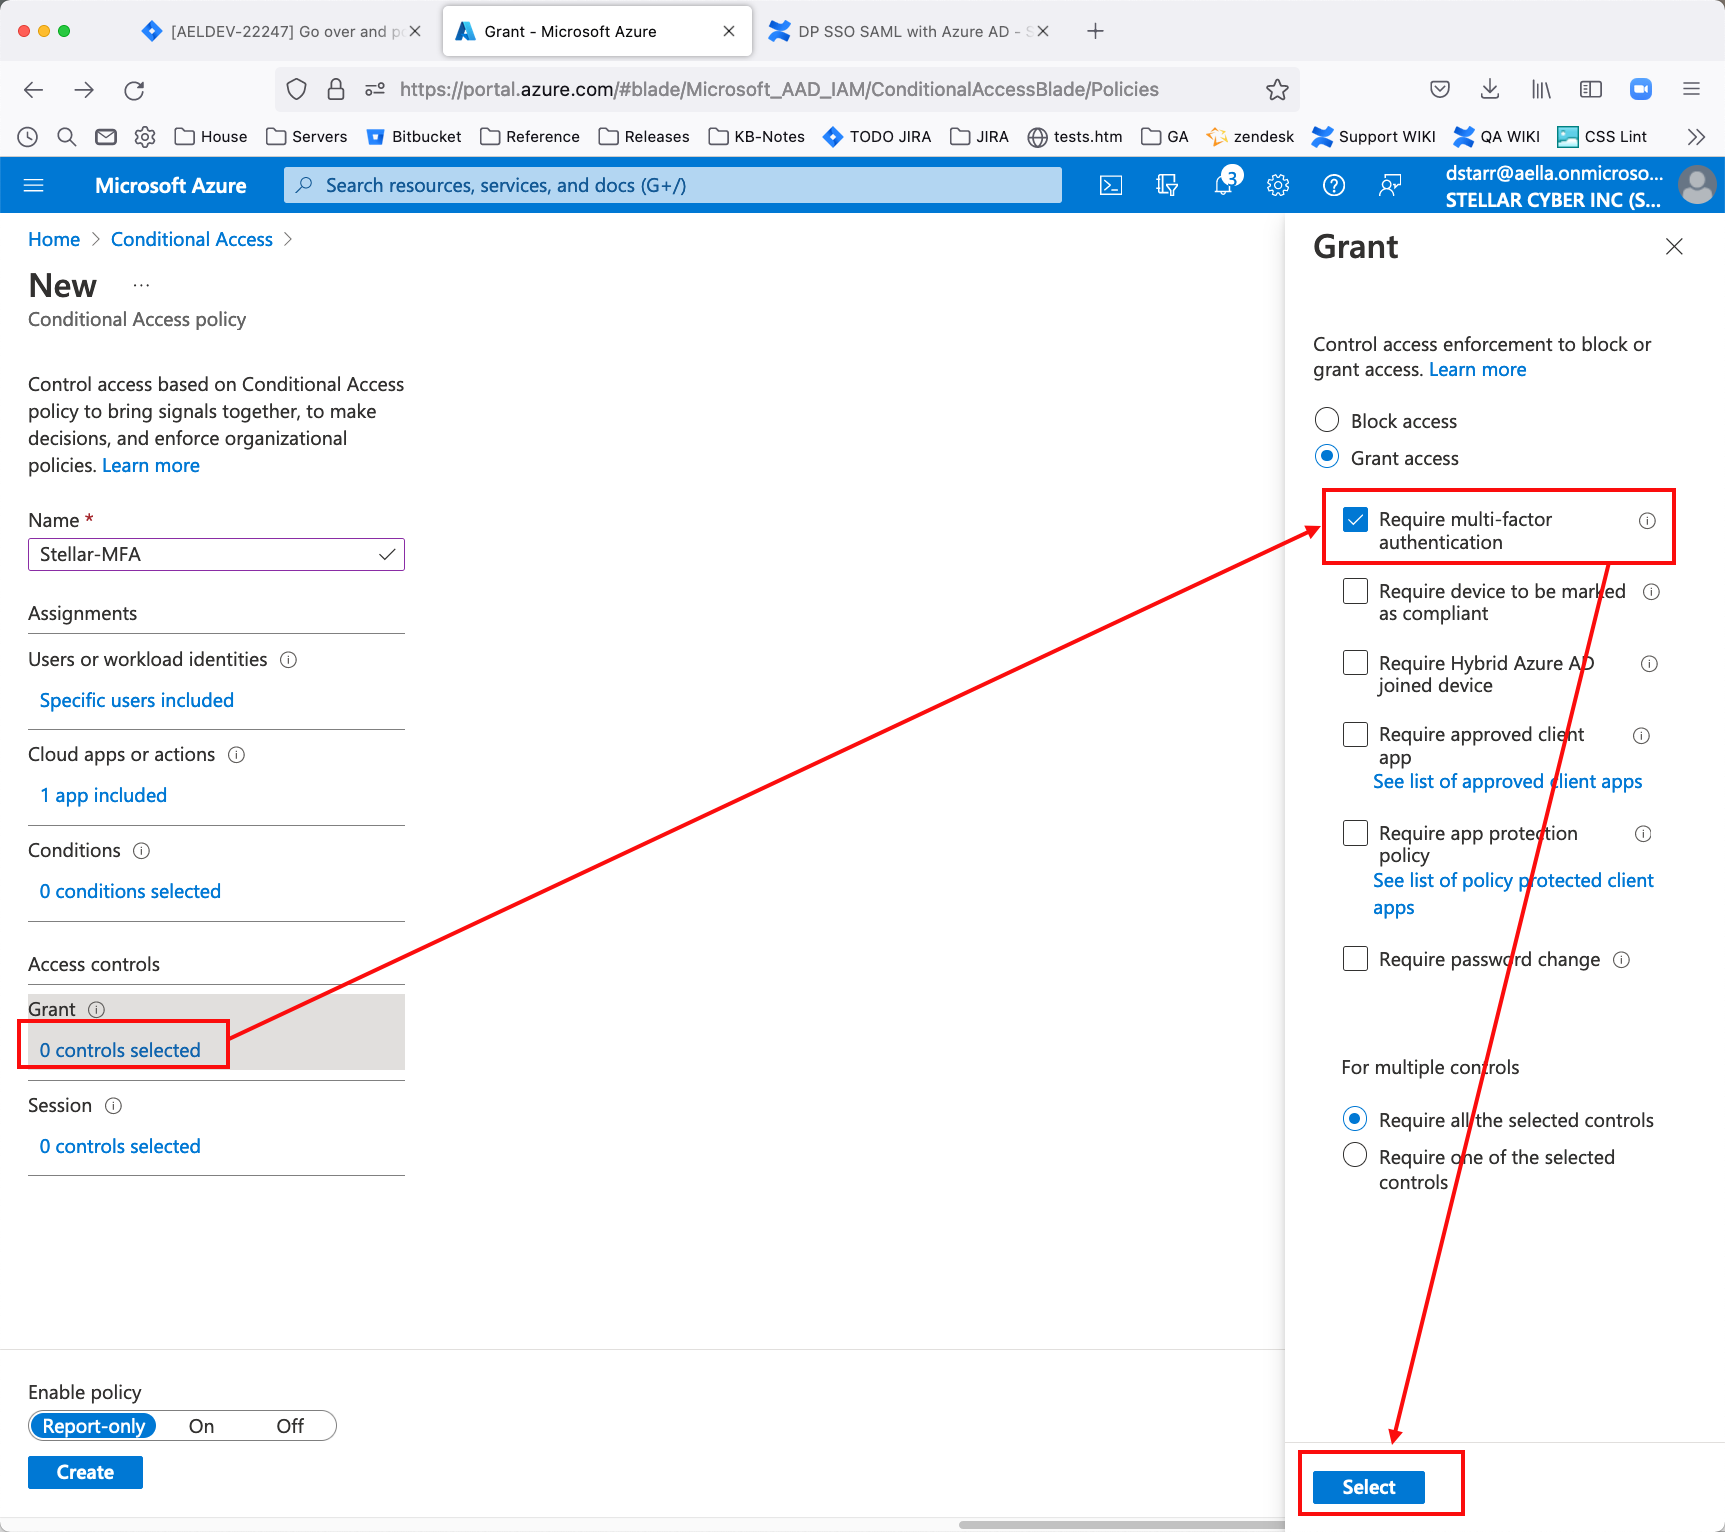Expand the ellipsis menu beside New
Screen dimensions: 1725x1532
click(141, 286)
